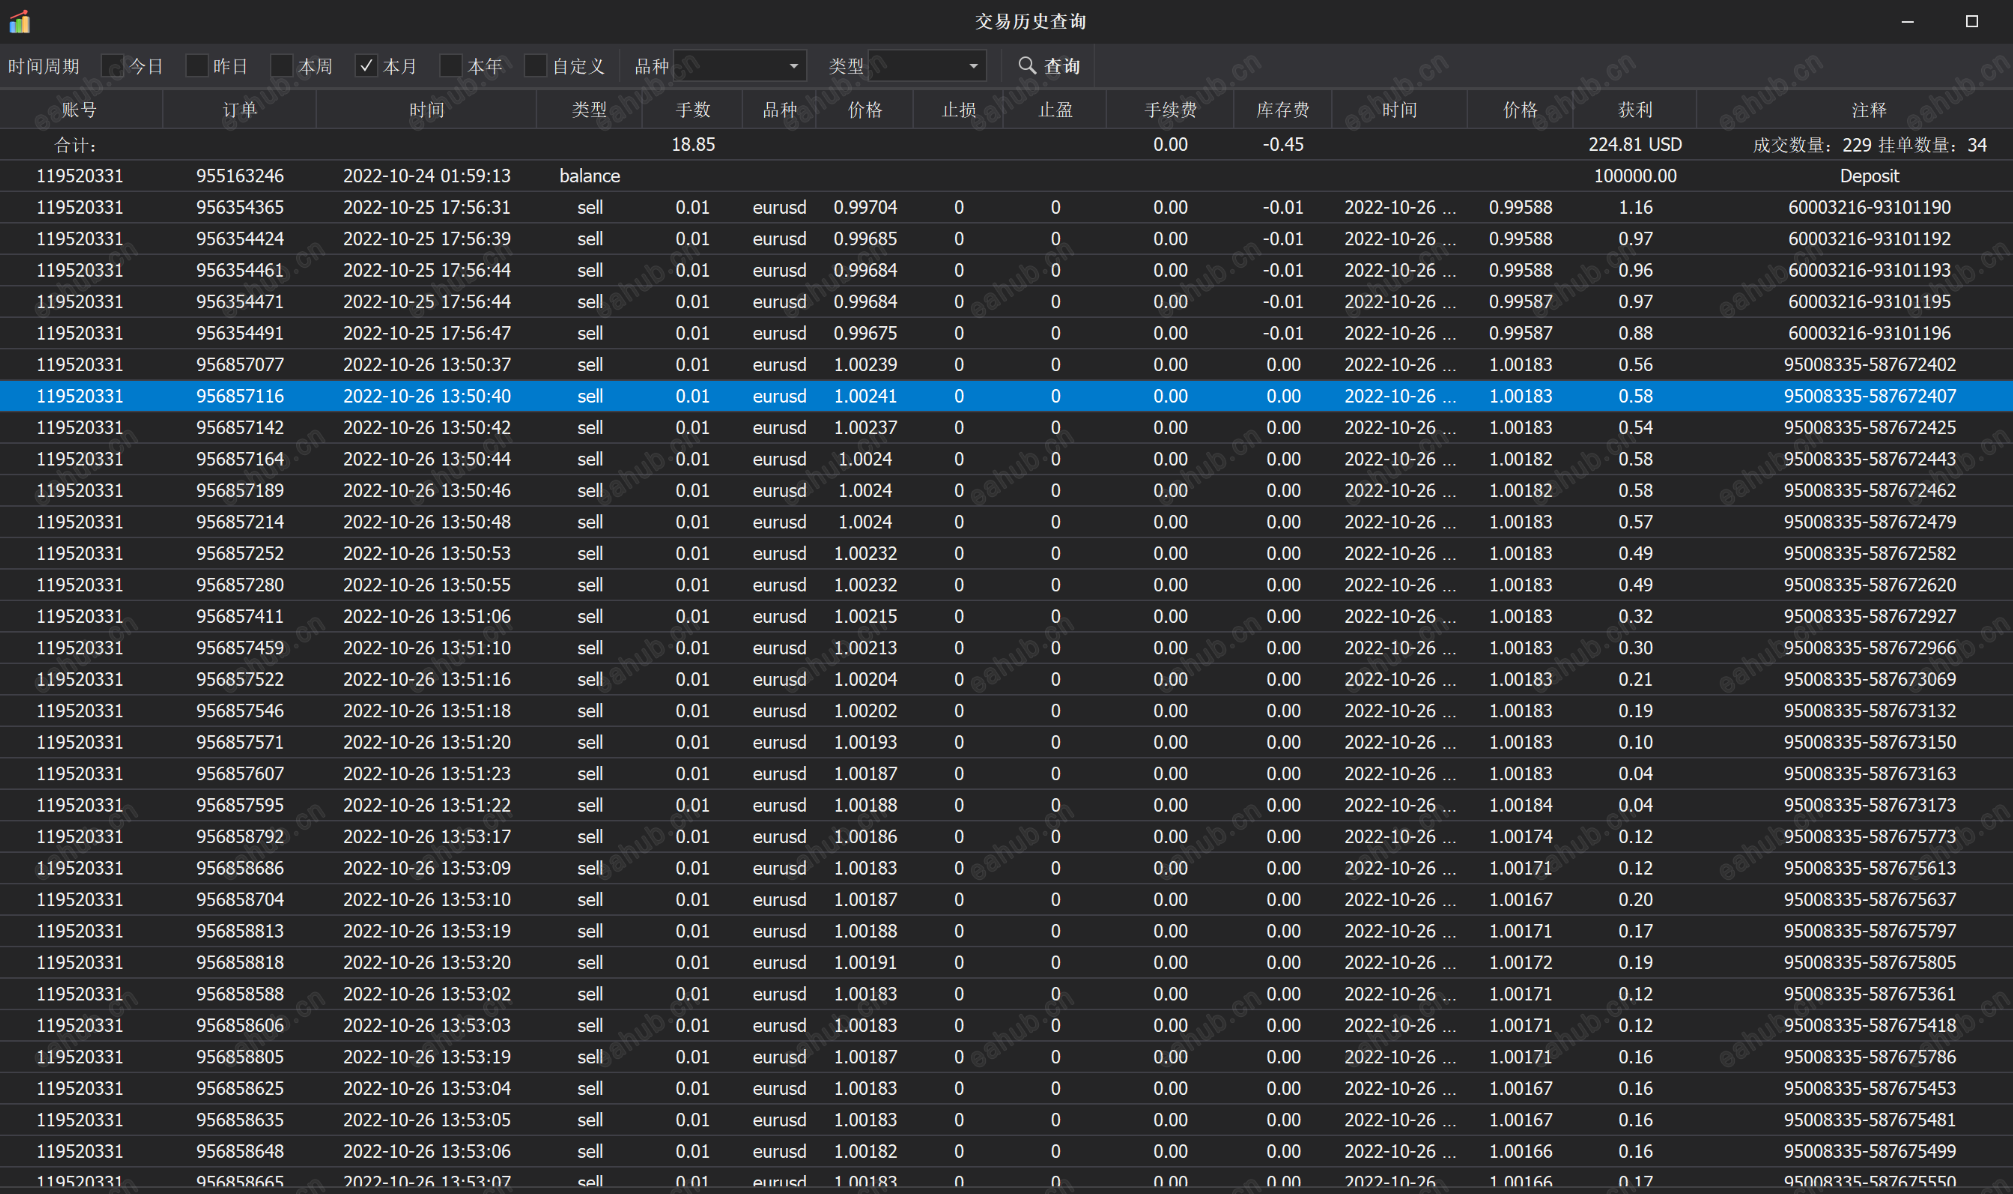Click the 库存费 swap column header
The width and height of the screenshot is (2013, 1194).
[x=1283, y=110]
